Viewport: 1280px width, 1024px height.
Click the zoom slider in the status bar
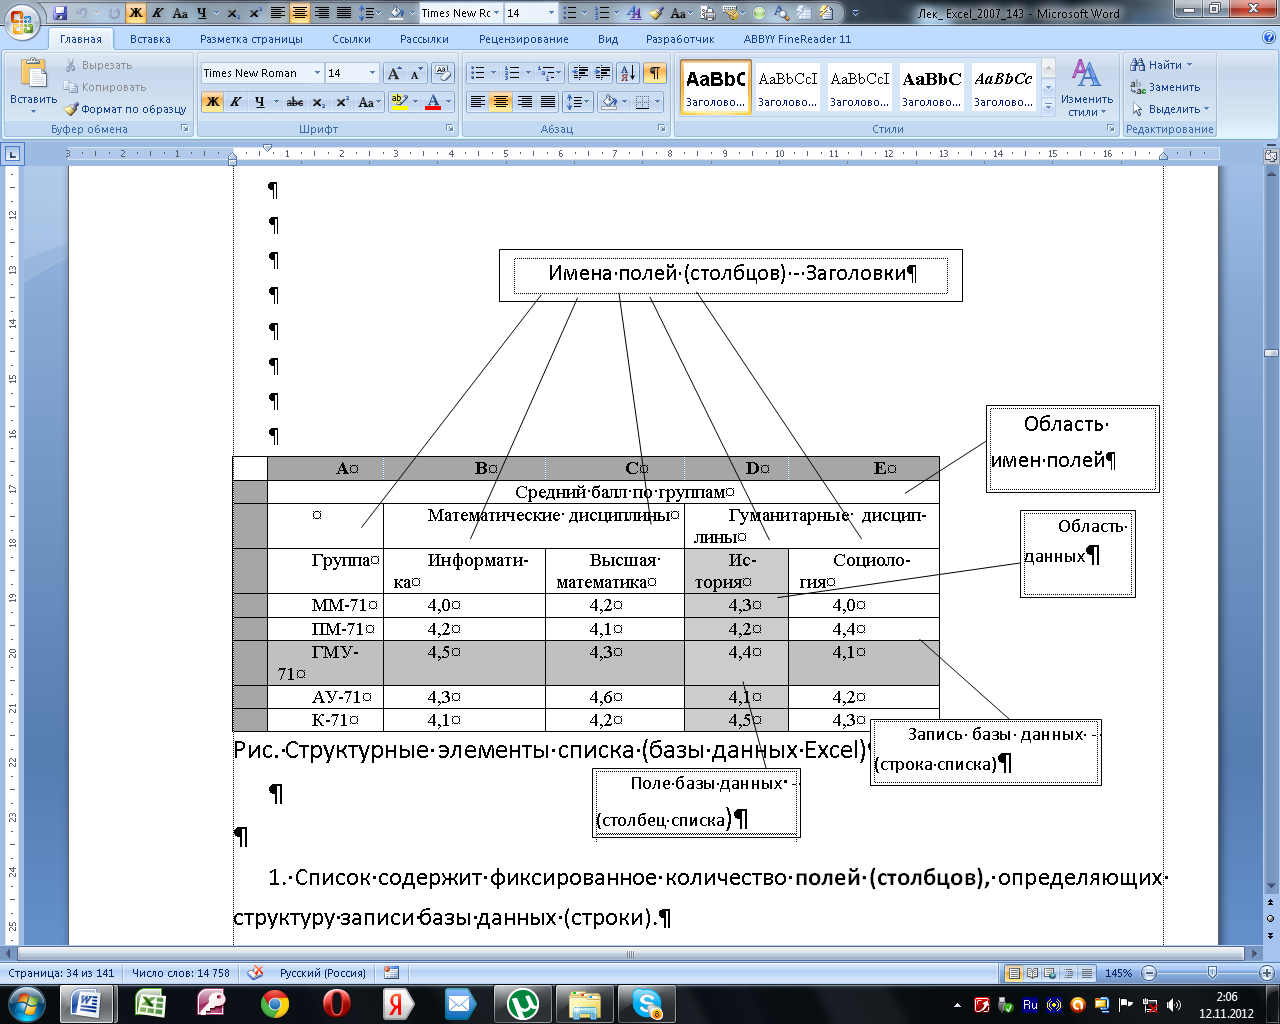[x=1212, y=973]
